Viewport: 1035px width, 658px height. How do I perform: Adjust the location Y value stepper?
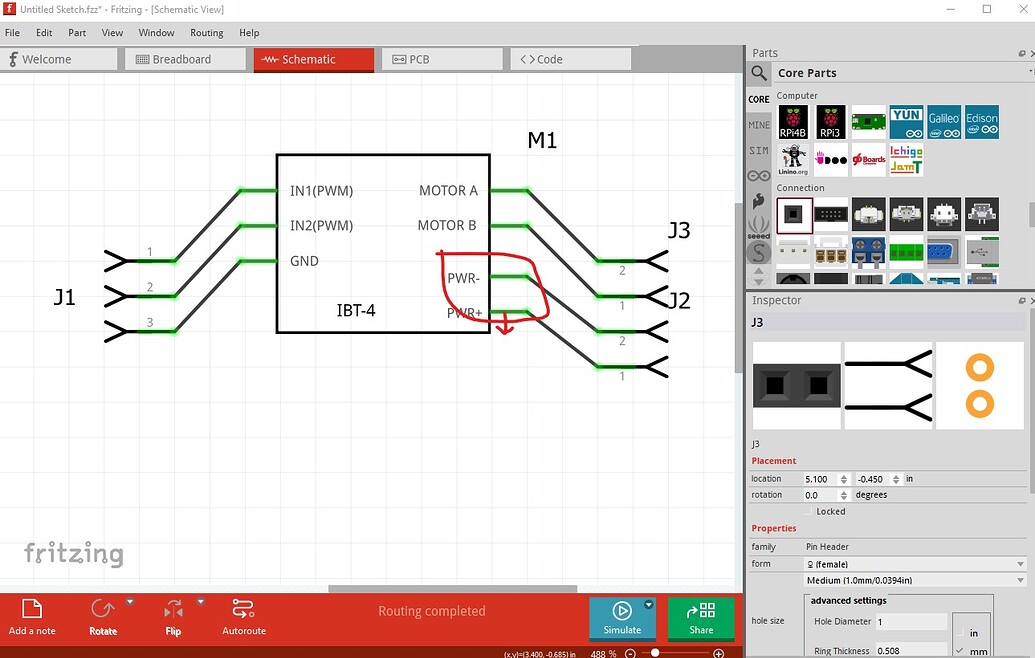click(896, 479)
